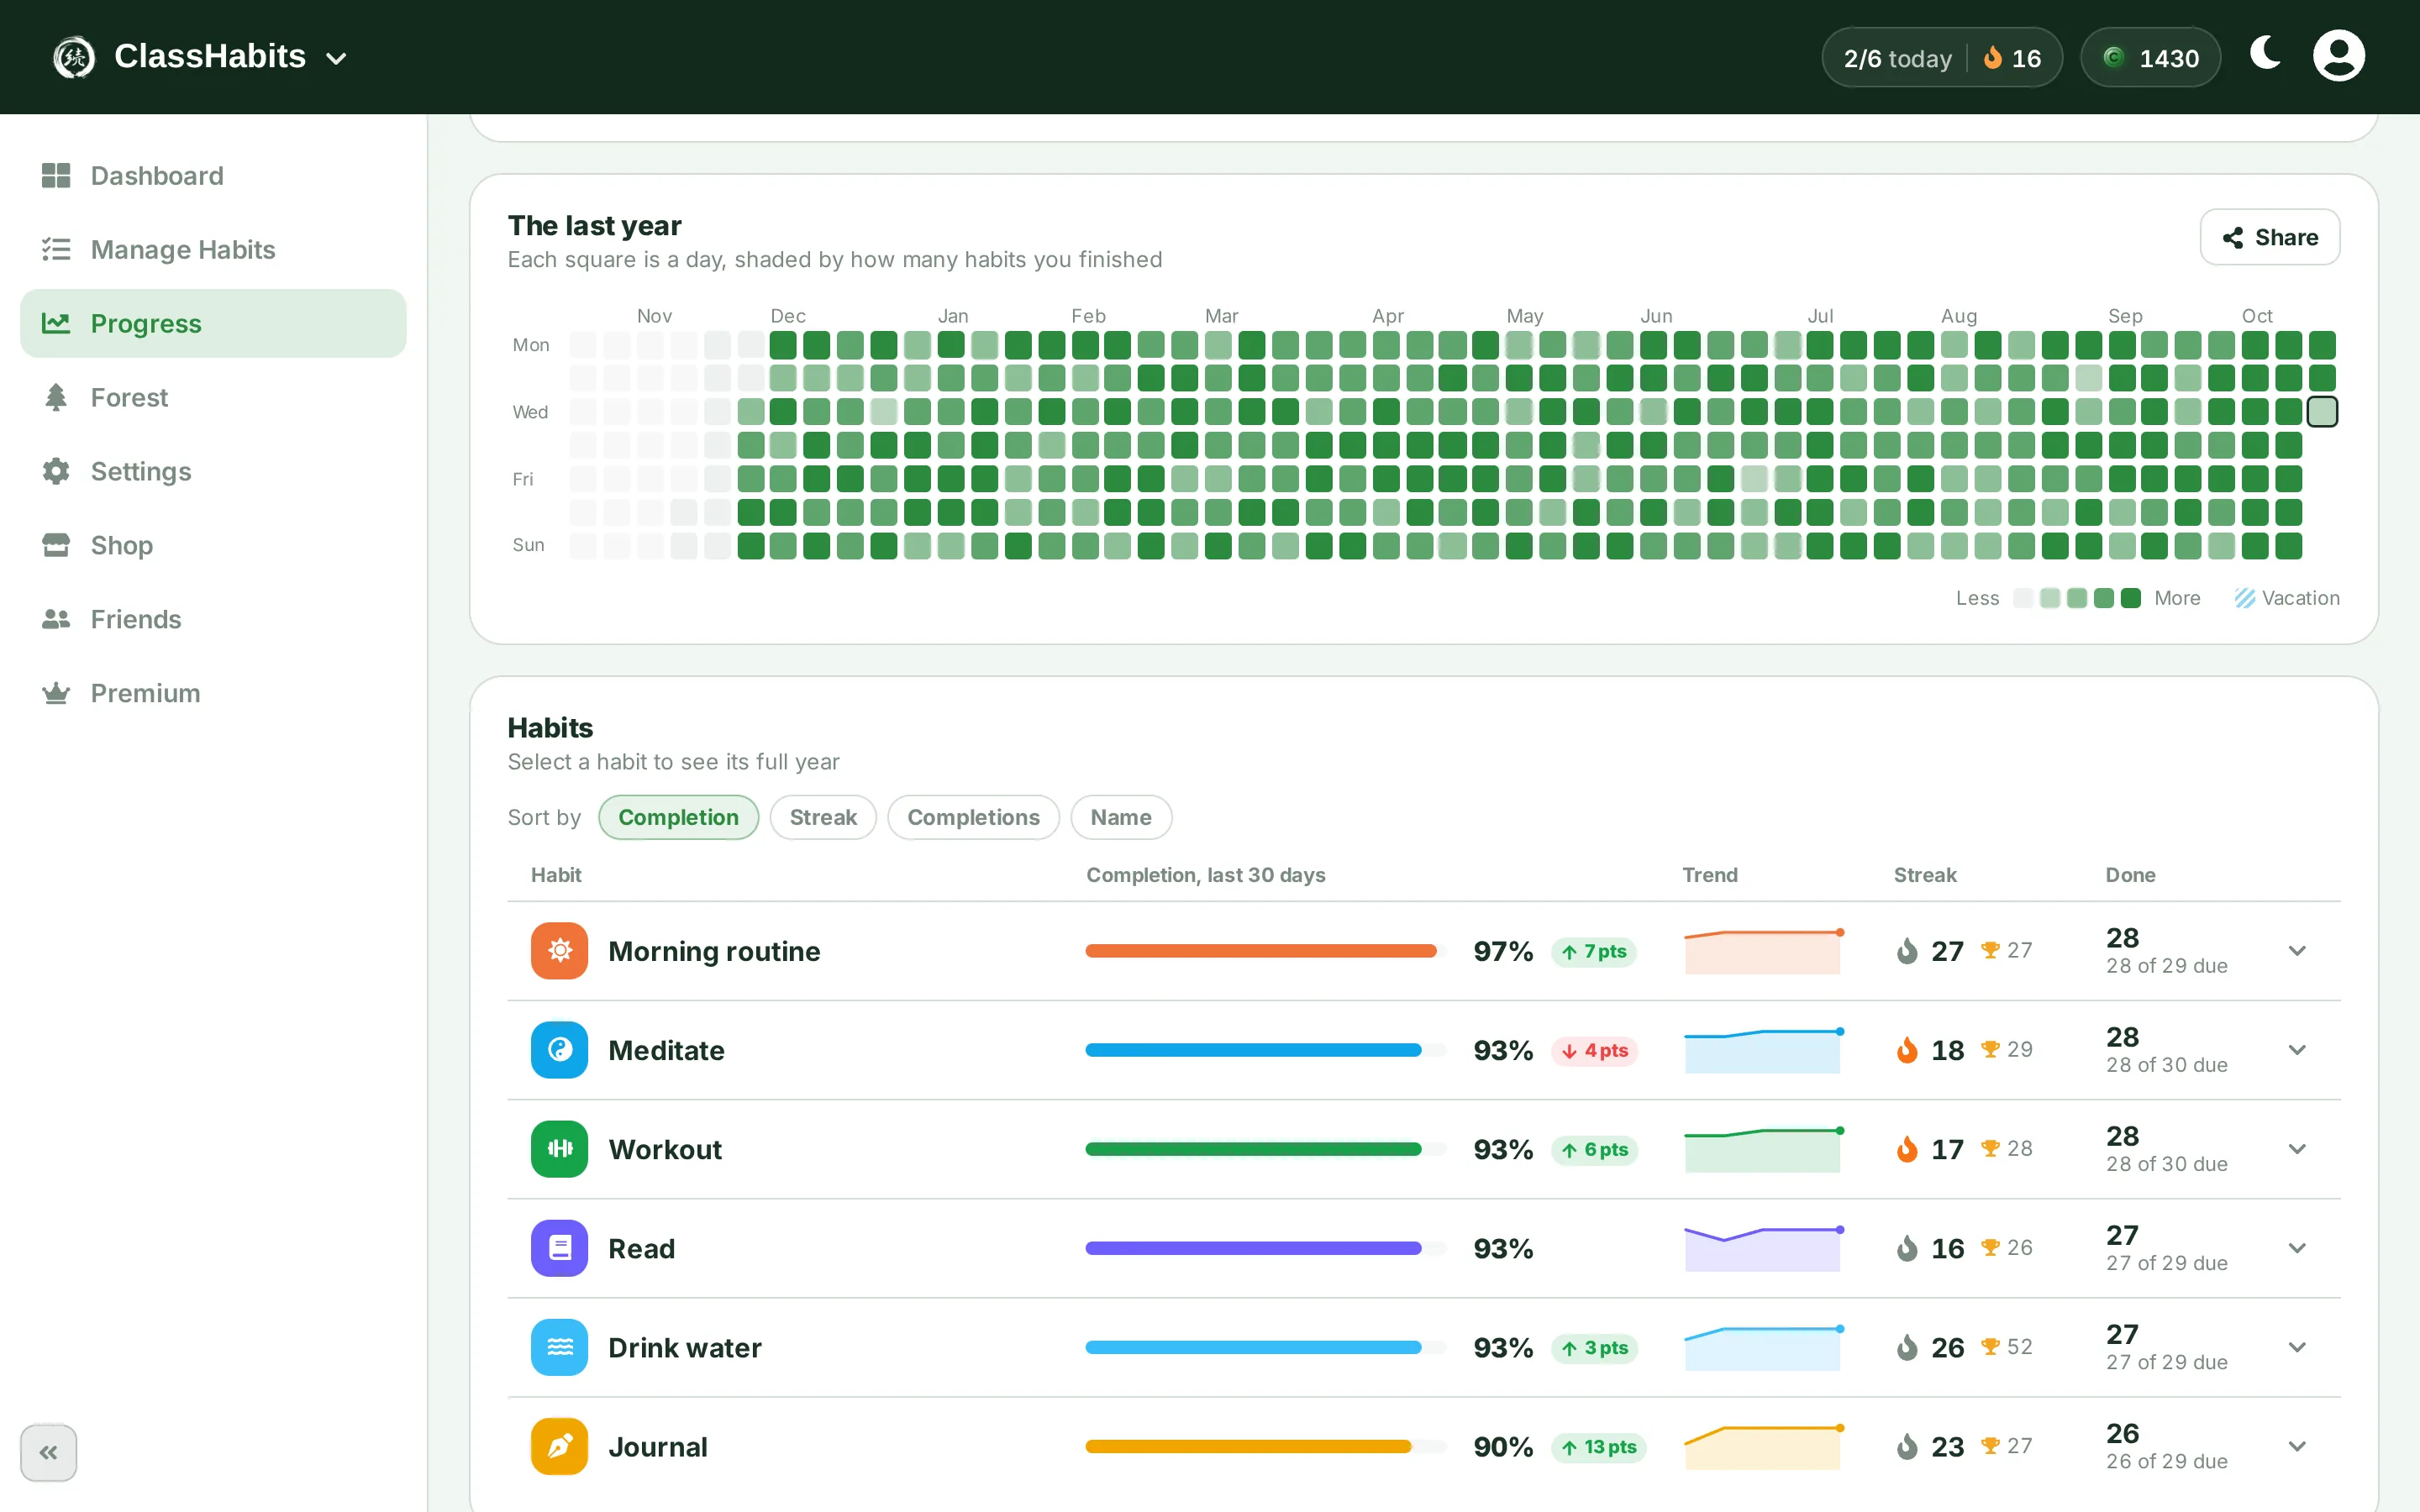Click the 2/6 today streak pill
2420x1512 pixels.
click(x=1941, y=58)
